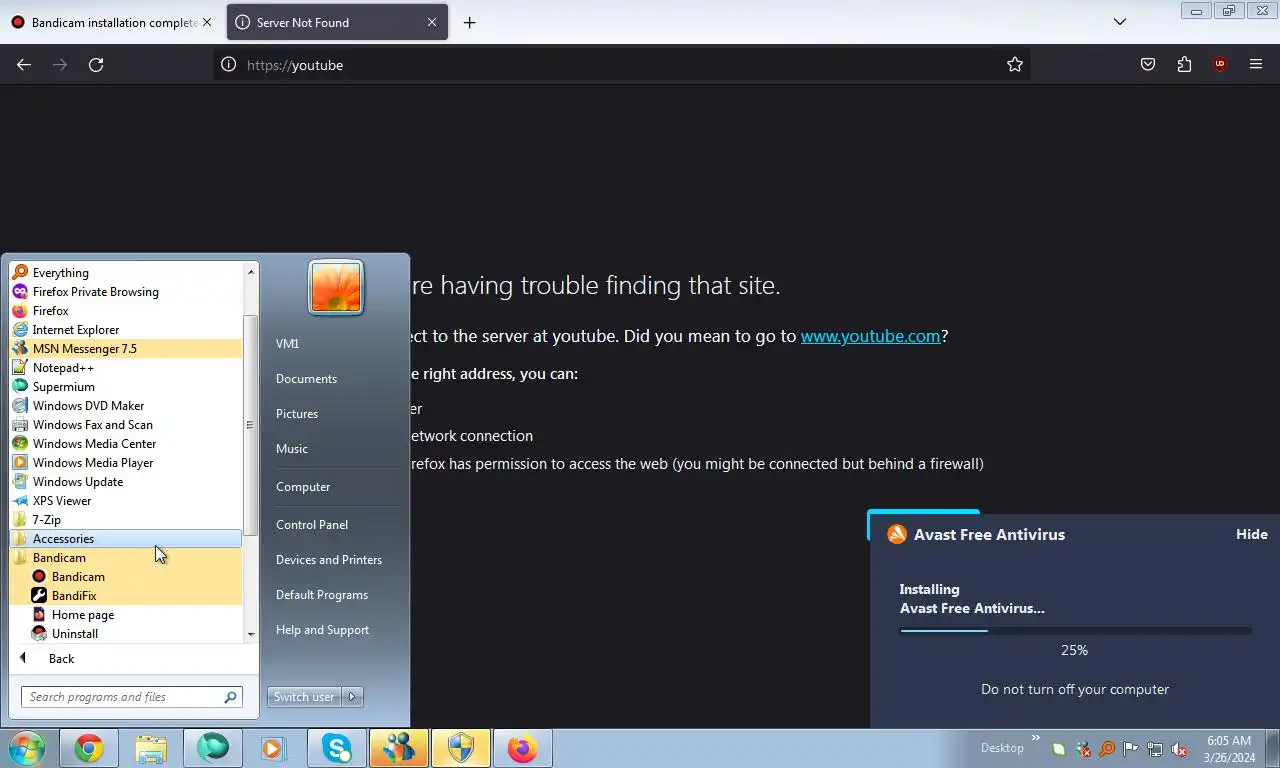Expand the 7-Zip program folder
The width and height of the screenshot is (1280, 768).
coord(125,520)
